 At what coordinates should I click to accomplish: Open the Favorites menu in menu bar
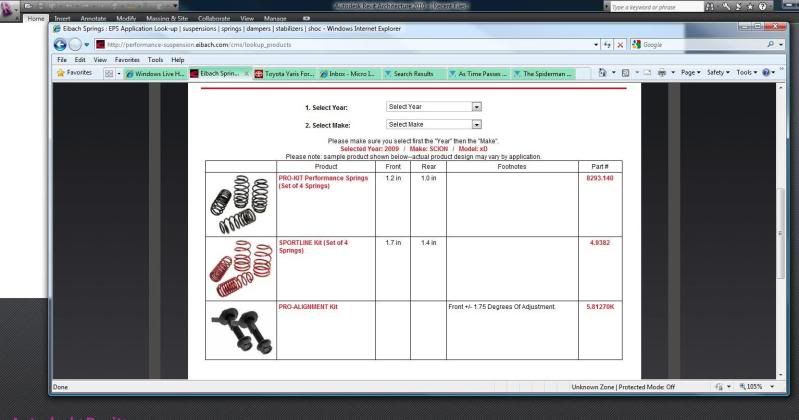(128, 59)
